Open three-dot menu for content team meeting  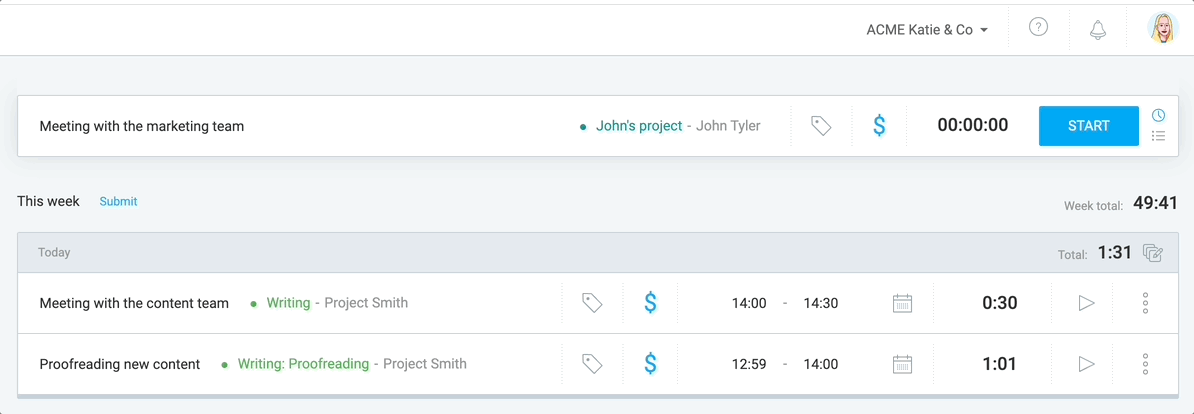1145,303
